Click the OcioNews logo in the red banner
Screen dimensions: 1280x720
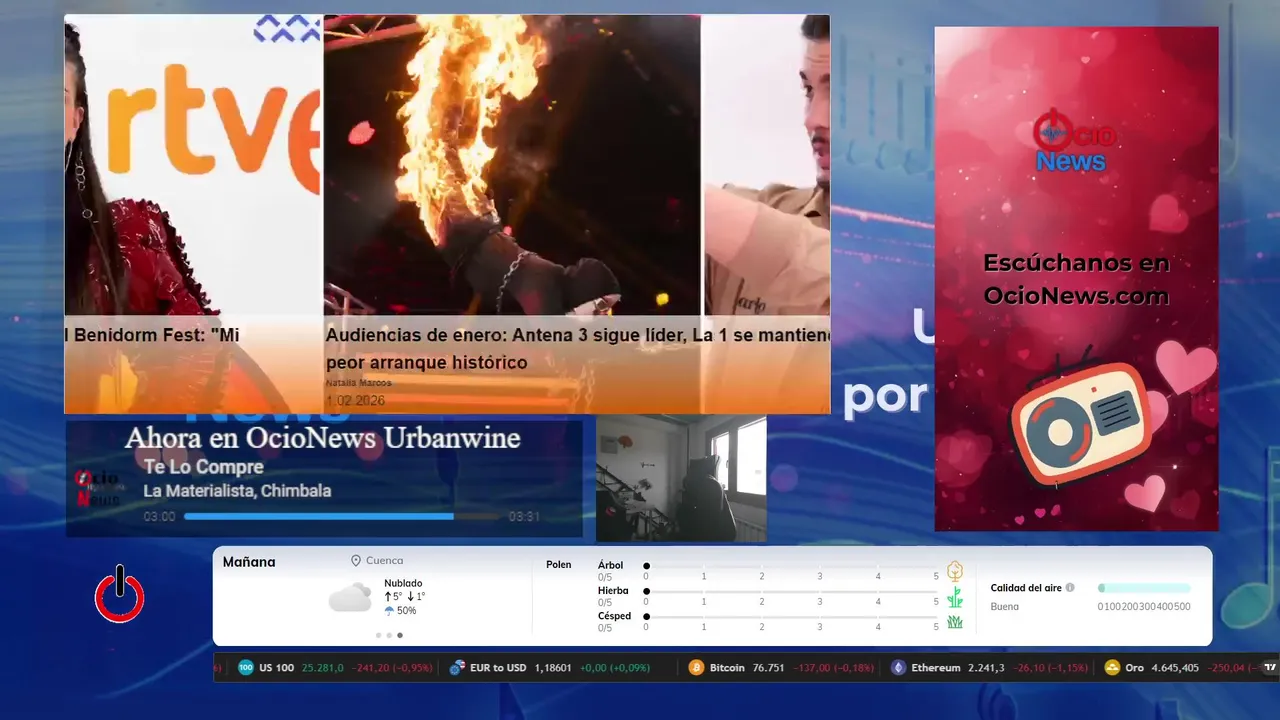coord(1073,142)
